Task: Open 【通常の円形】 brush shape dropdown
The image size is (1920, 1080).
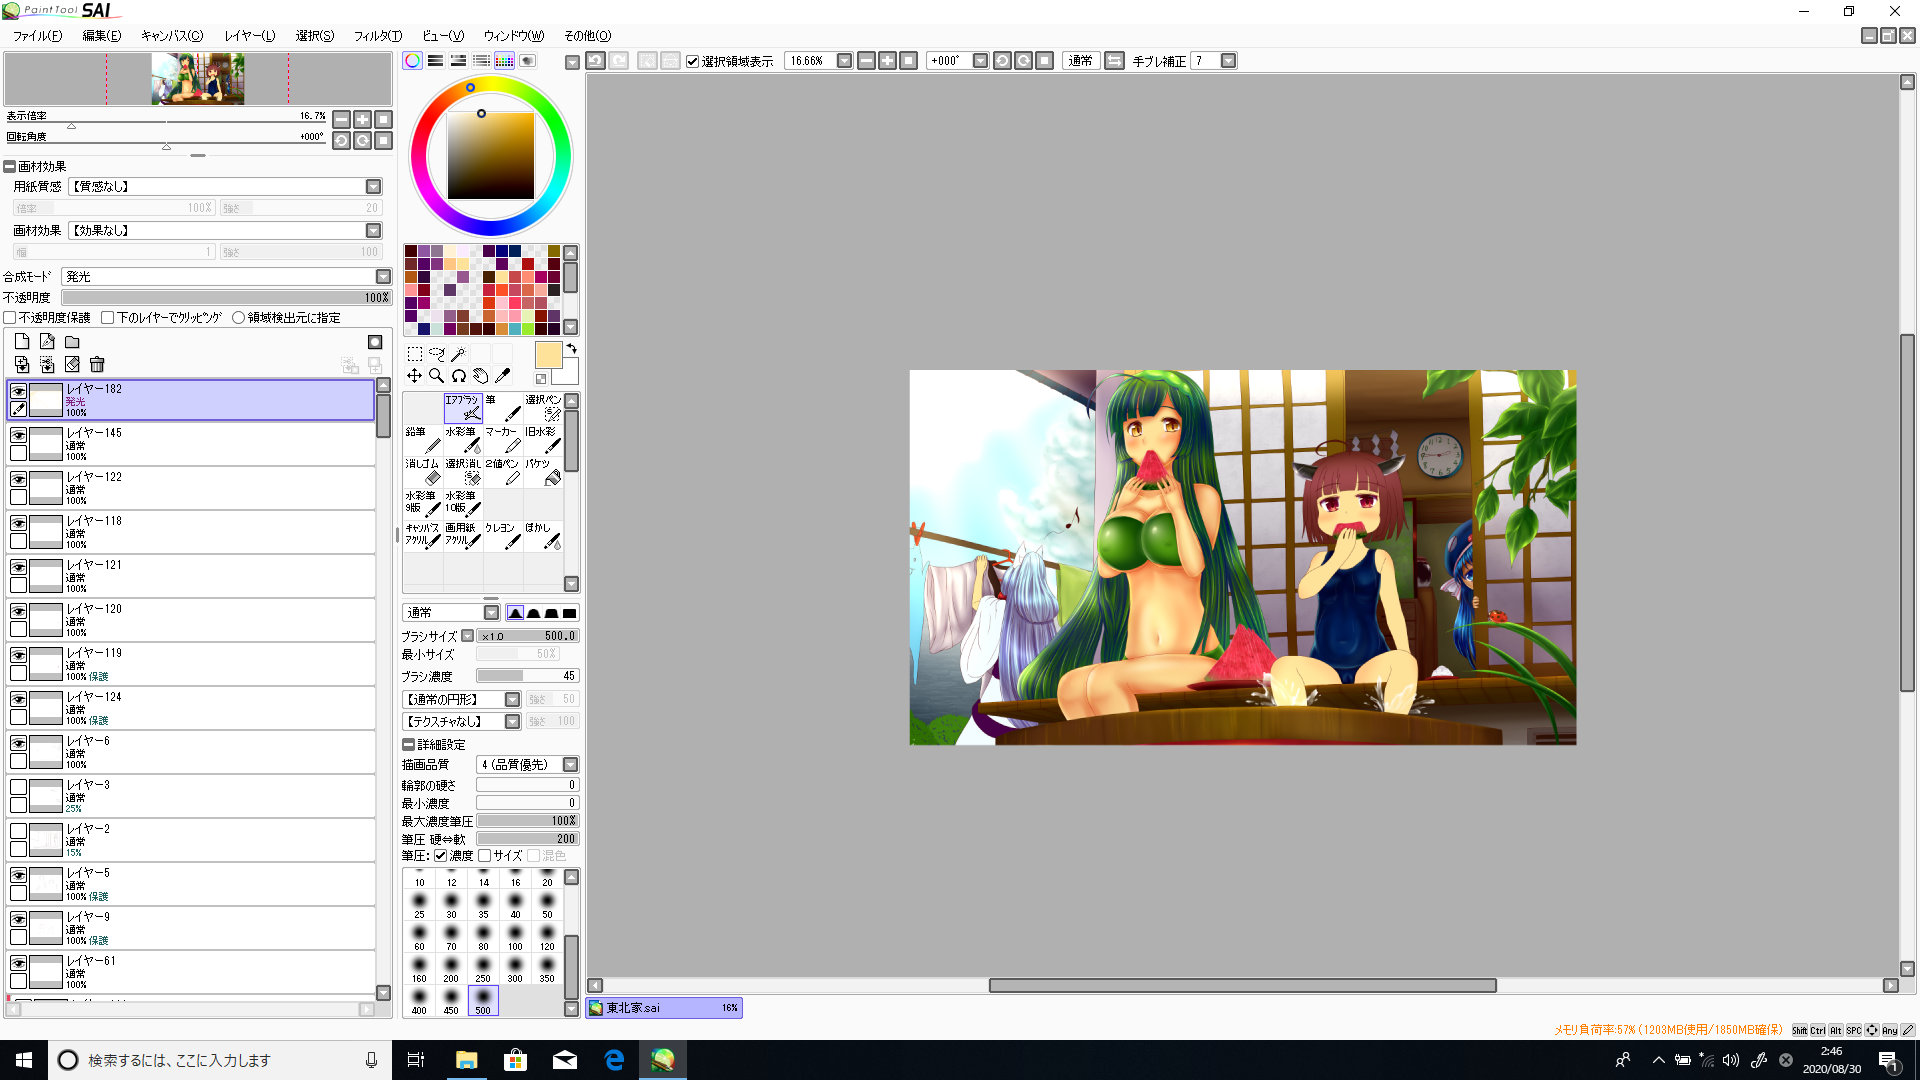Action: coord(512,700)
